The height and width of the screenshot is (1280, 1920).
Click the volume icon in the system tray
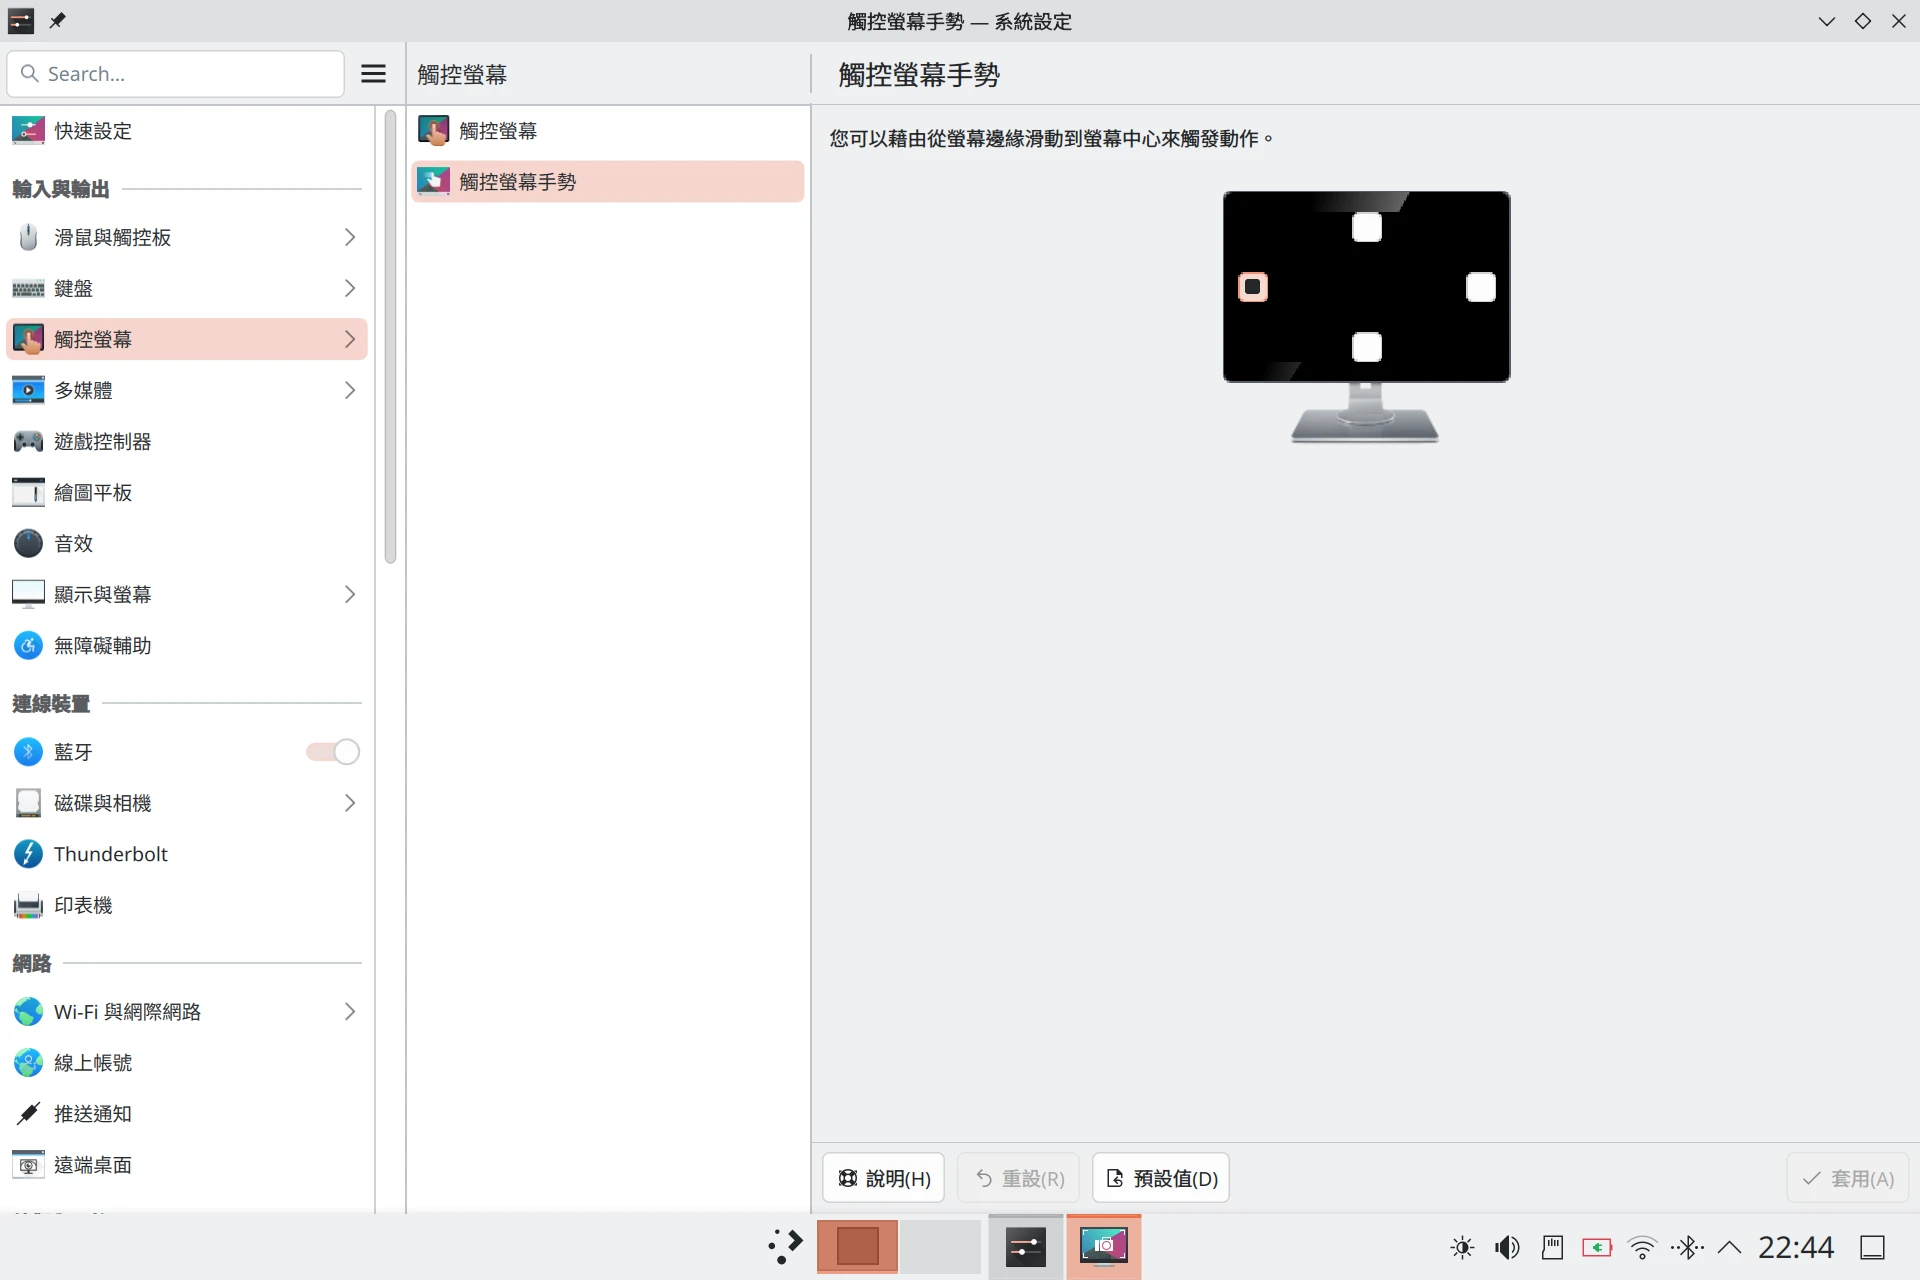tap(1507, 1247)
